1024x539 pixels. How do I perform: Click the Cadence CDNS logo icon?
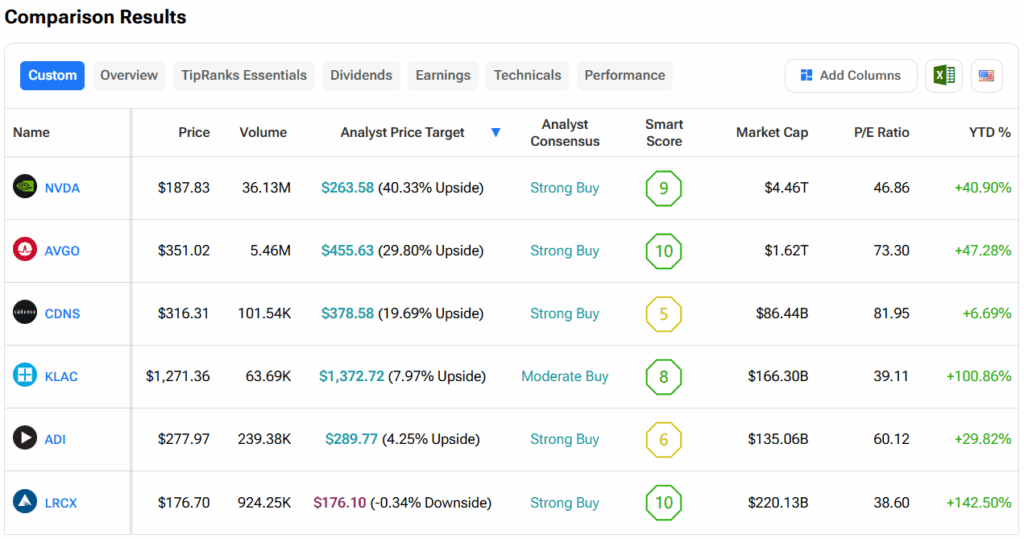point(25,313)
